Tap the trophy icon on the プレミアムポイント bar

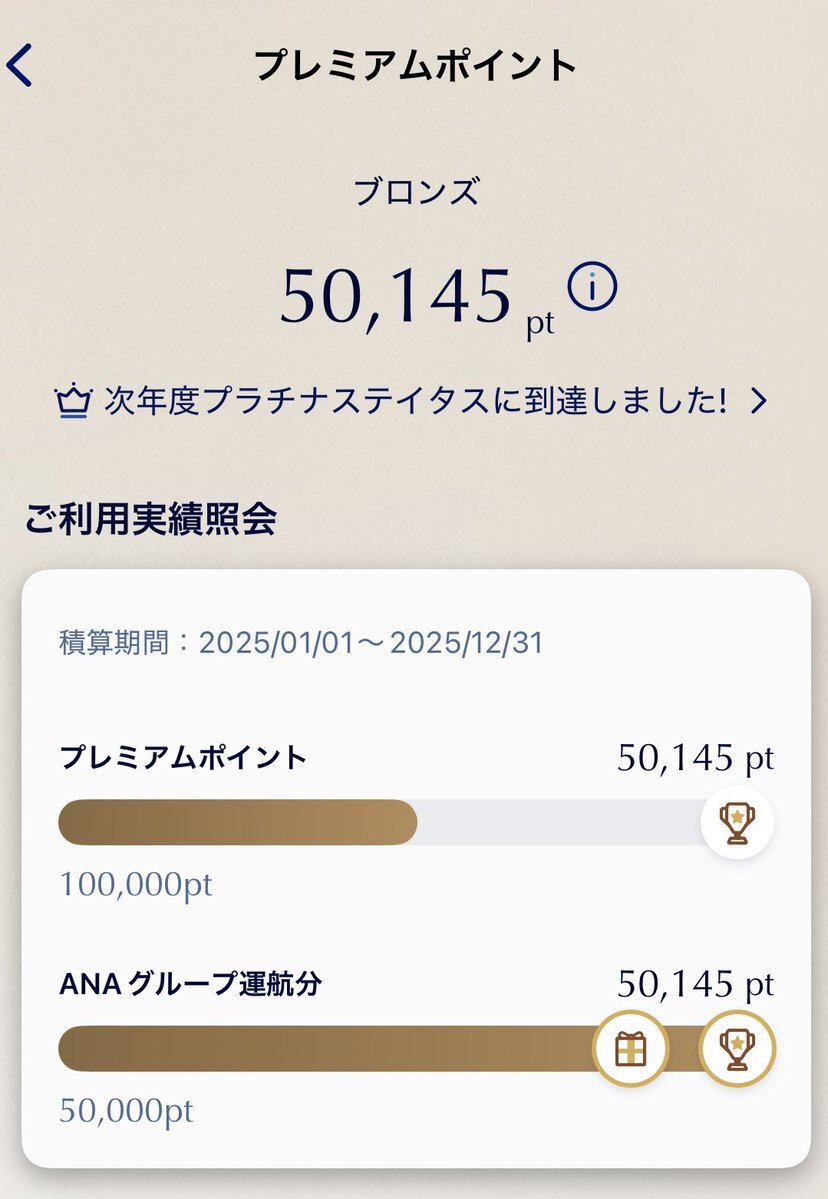(x=737, y=822)
